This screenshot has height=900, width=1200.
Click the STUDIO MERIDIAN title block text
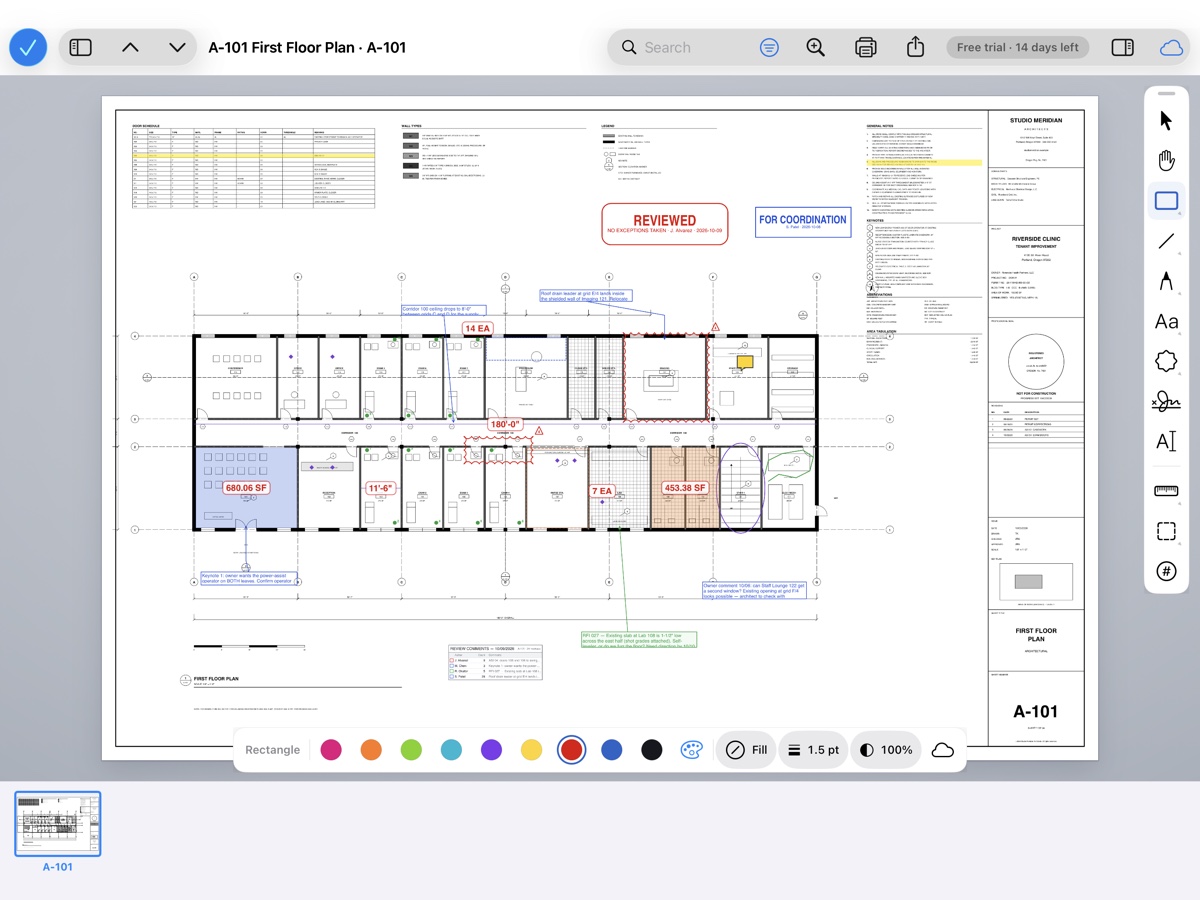(1036, 120)
